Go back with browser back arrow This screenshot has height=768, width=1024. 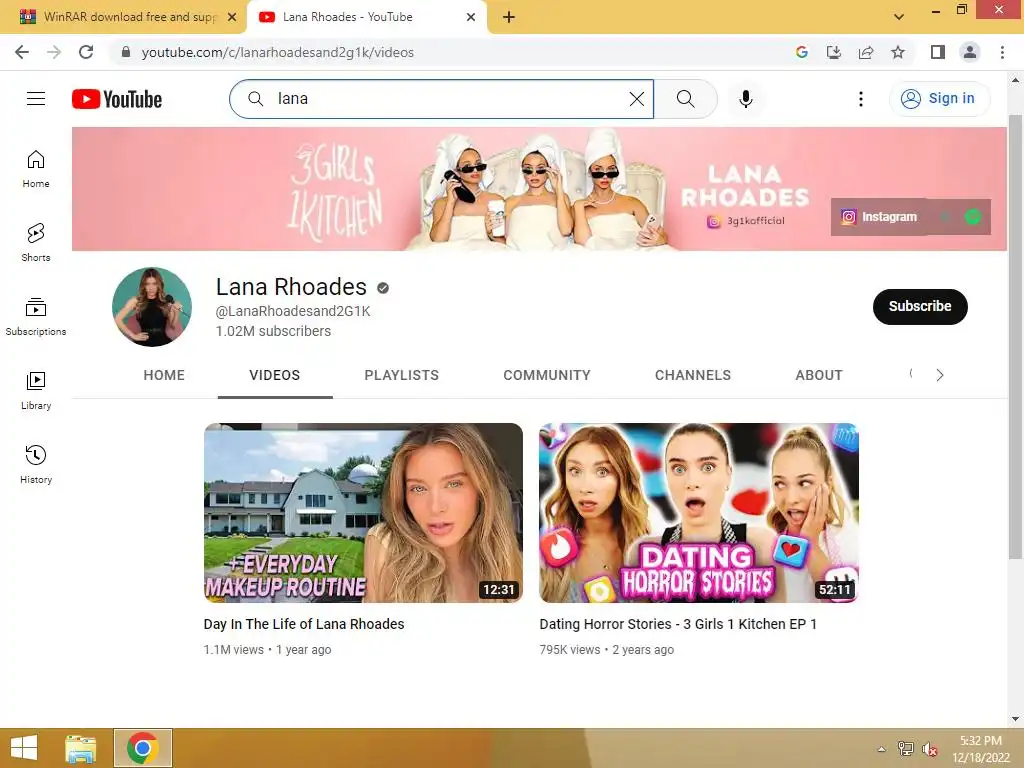(22, 52)
